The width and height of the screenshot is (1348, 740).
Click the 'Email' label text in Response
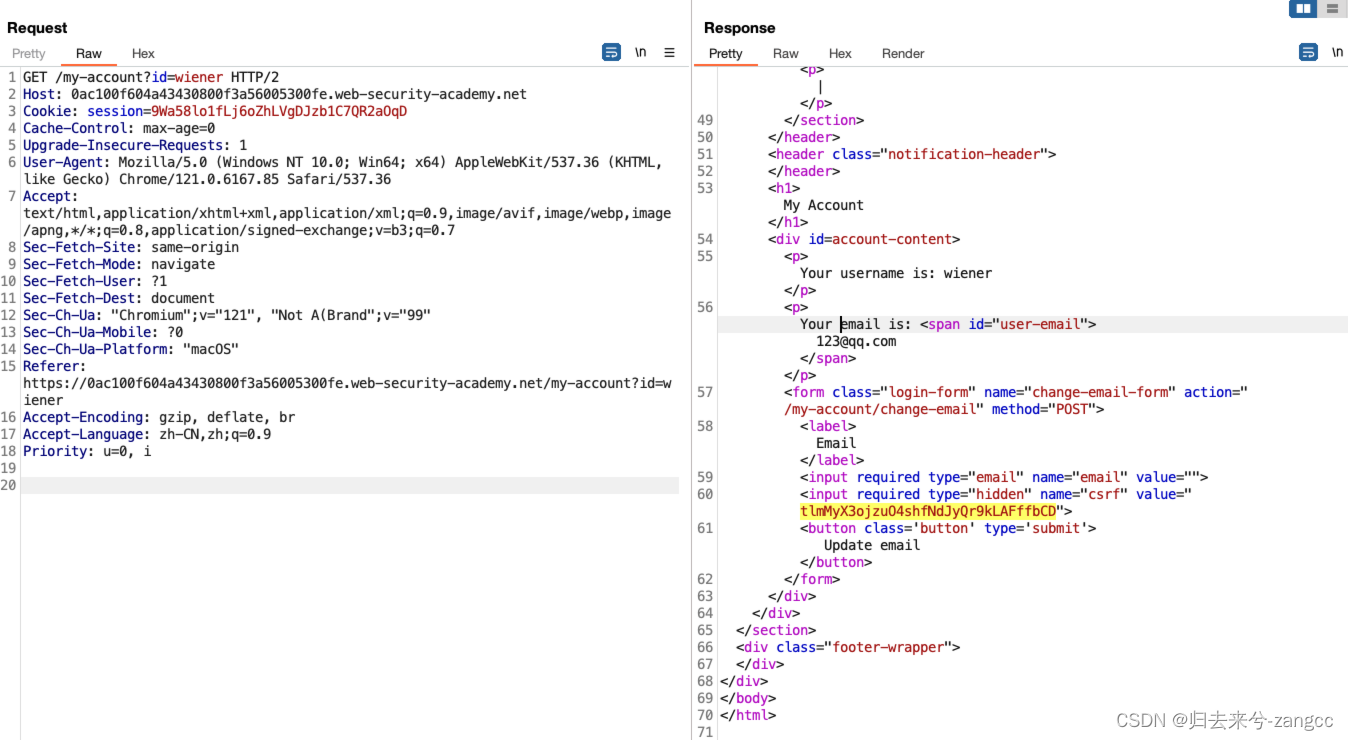click(x=836, y=443)
